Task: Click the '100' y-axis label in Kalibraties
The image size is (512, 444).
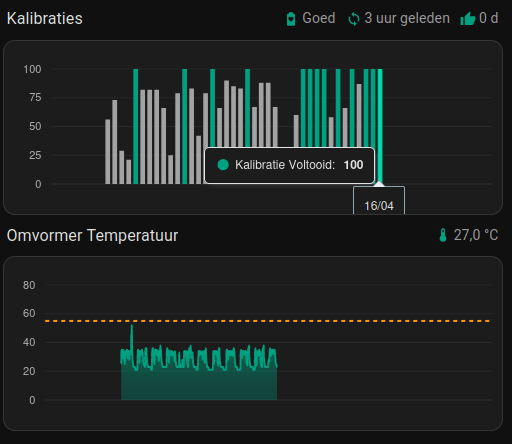Action: point(32,69)
